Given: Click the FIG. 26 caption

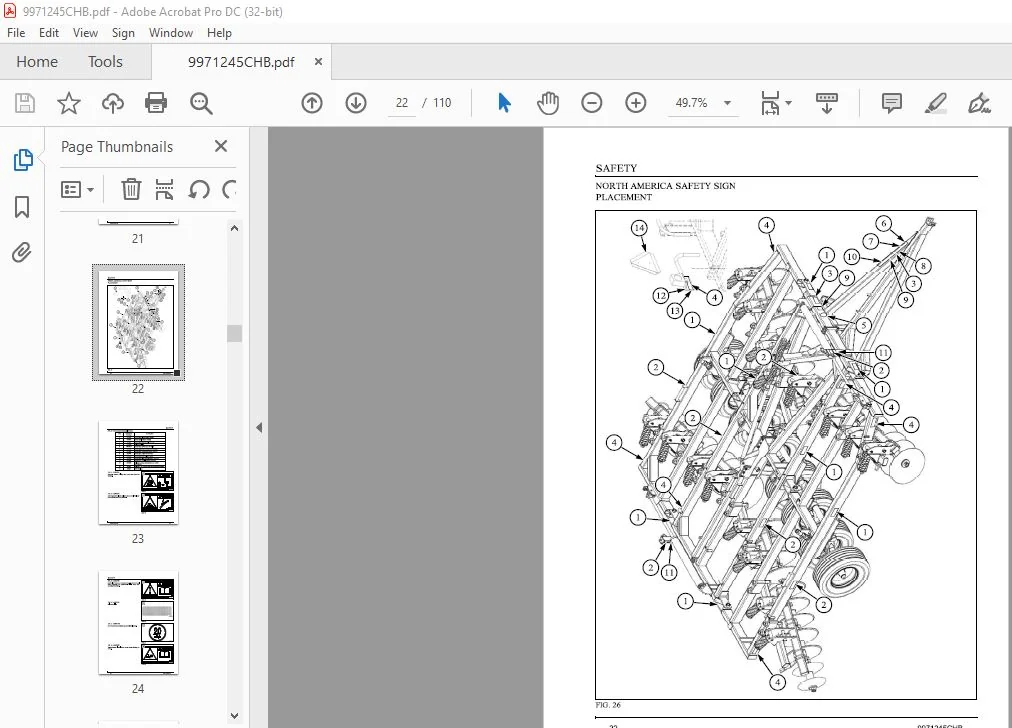Looking at the screenshot, I should [608, 705].
